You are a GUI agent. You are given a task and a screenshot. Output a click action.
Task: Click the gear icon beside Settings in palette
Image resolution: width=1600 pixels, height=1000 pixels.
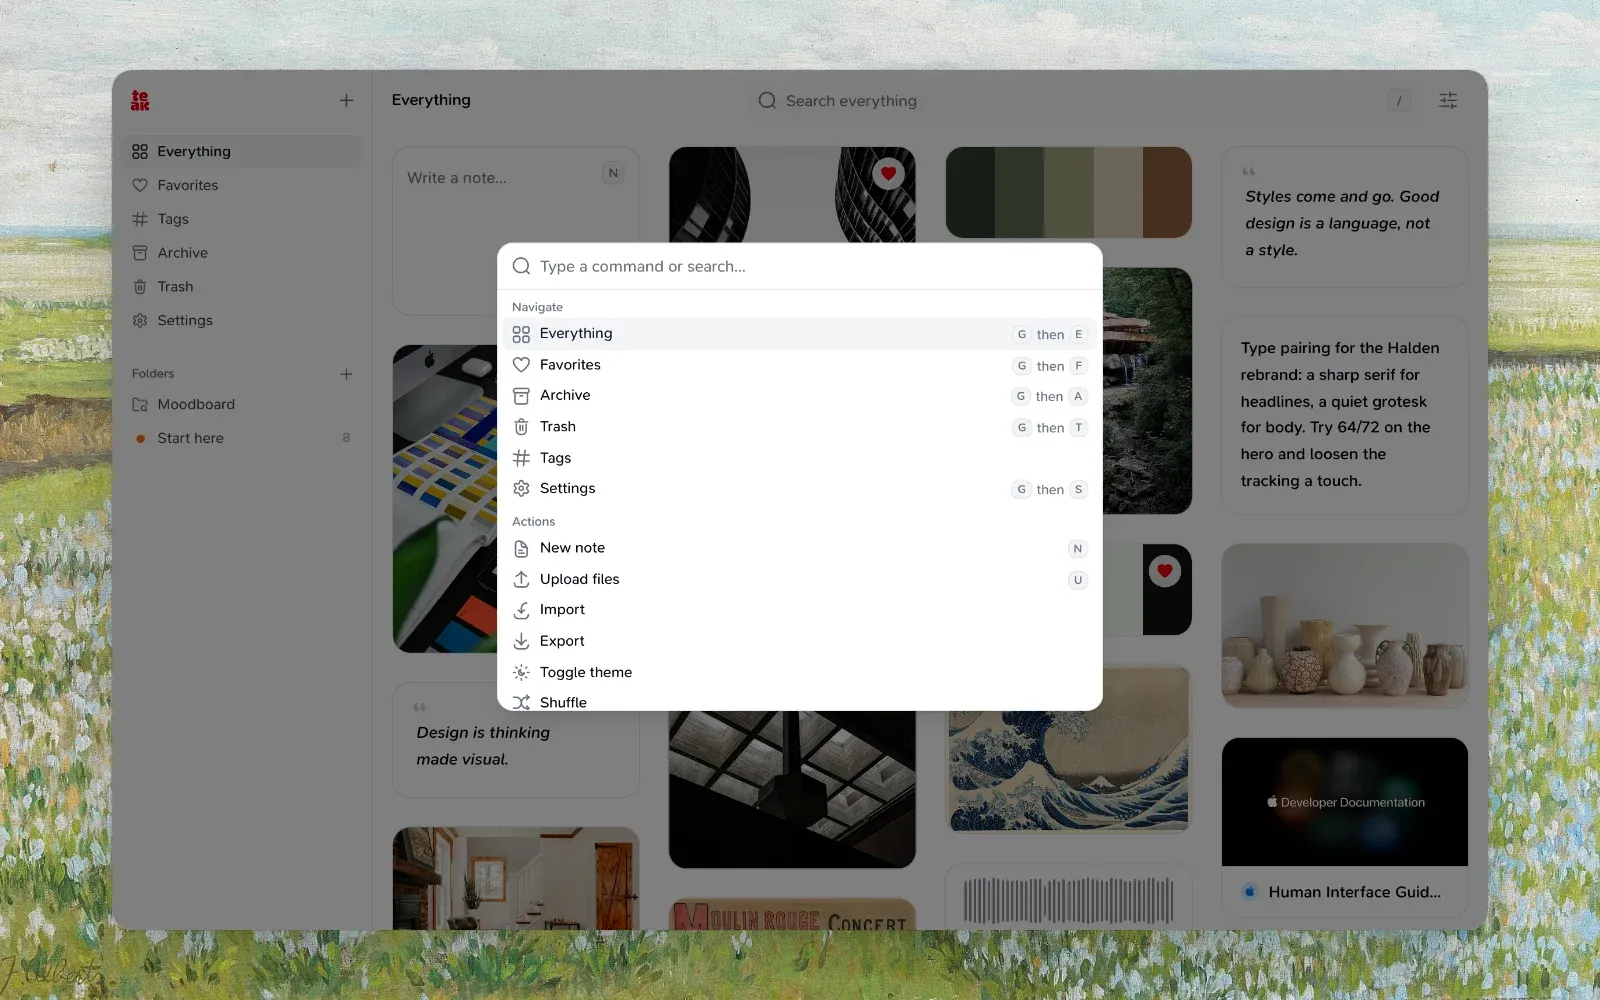pyautogui.click(x=521, y=488)
